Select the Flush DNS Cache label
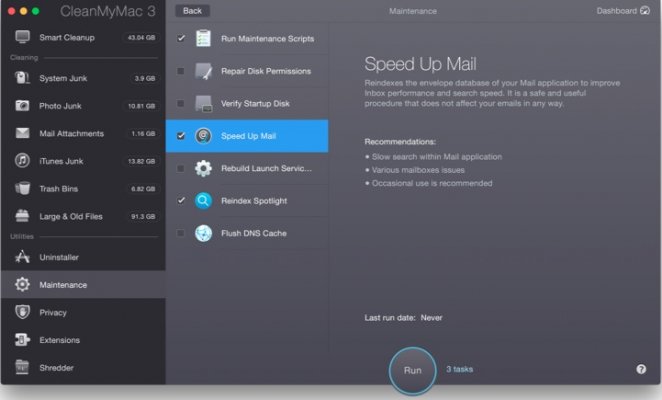Screen dimensions: 662x400 coord(254,233)
